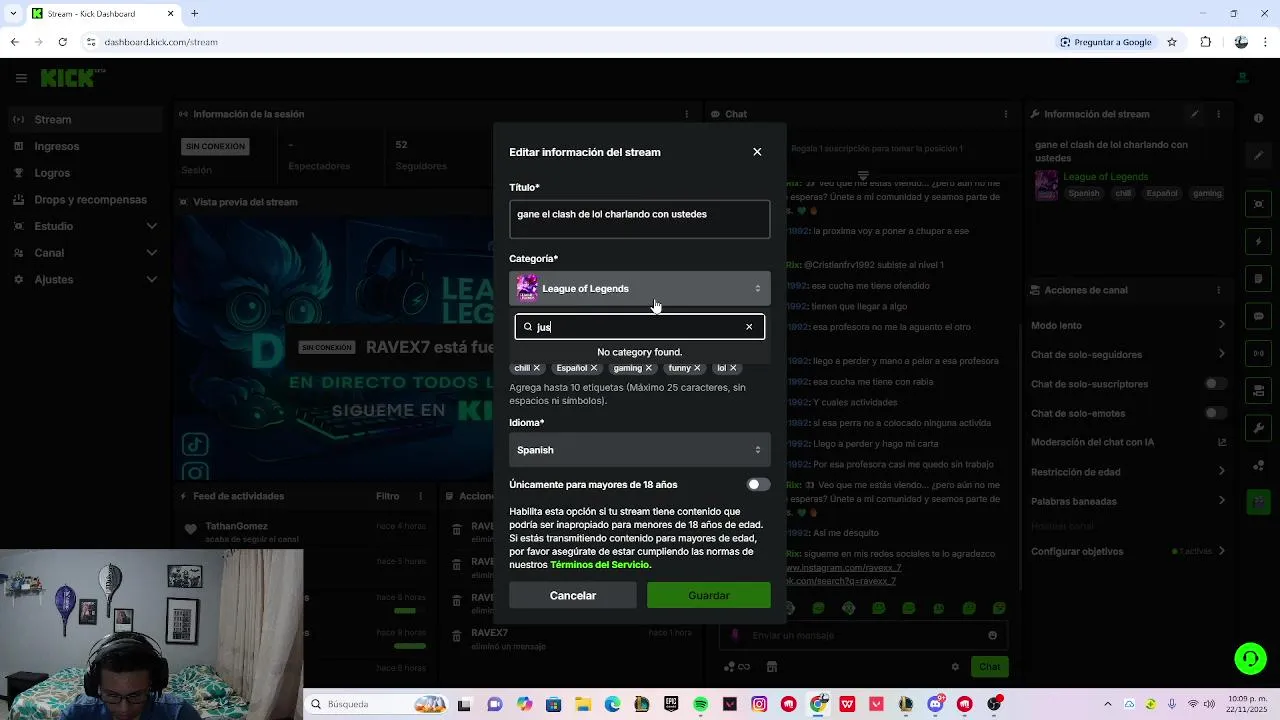Screen dimensions: 1280x720
Task: Click the info icon in right toolbar
Action: tap(1259, 118)
